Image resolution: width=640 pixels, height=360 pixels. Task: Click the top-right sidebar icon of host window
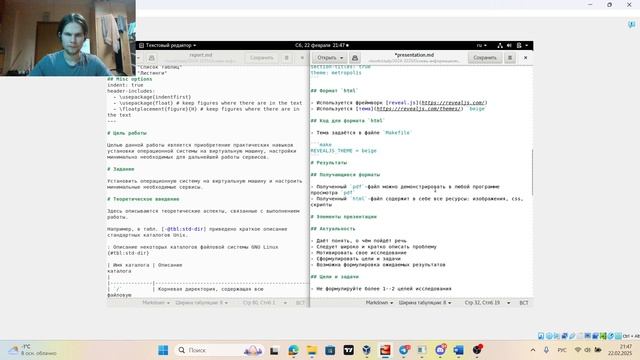coord(631,25)
